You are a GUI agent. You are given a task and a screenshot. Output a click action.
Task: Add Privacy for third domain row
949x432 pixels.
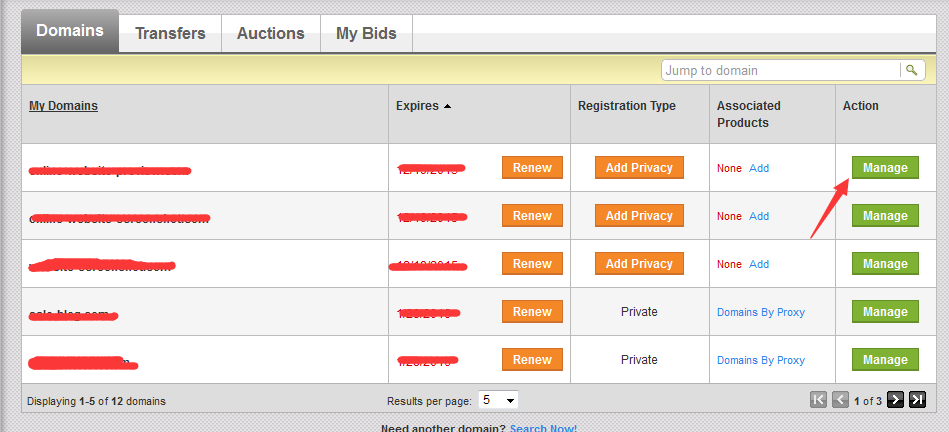coord(639,264)
